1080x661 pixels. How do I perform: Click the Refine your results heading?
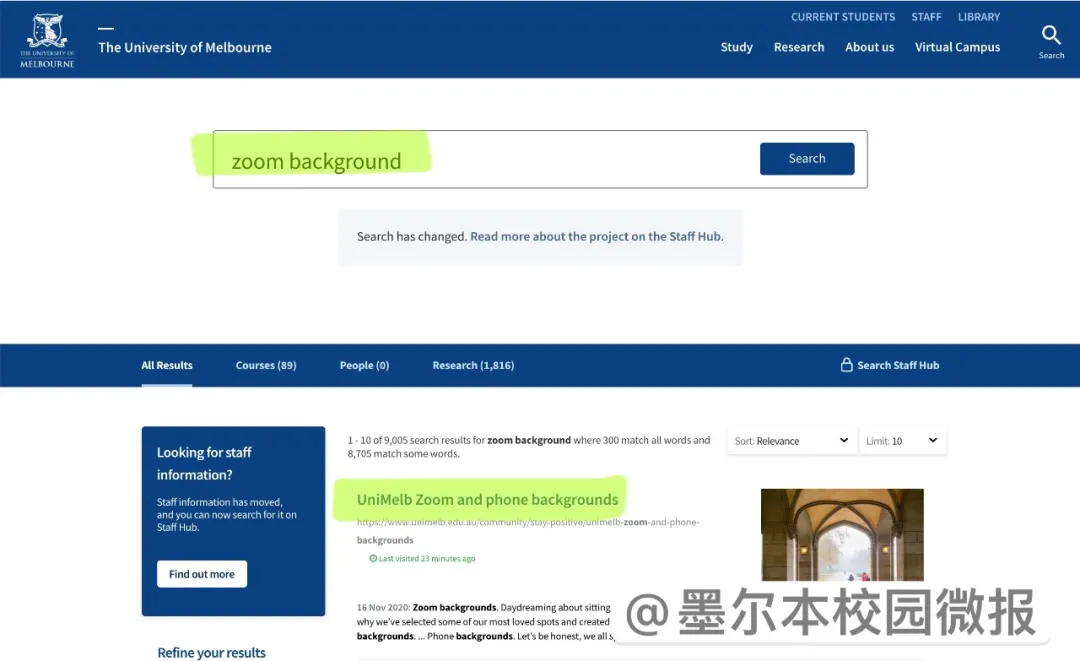211,653
